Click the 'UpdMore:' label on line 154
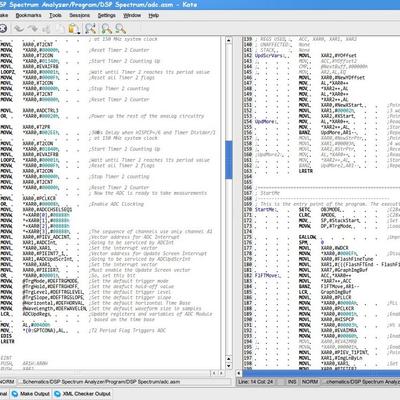Image resolution: width=400 pixels, height=400 pixels. coord(265,122)
